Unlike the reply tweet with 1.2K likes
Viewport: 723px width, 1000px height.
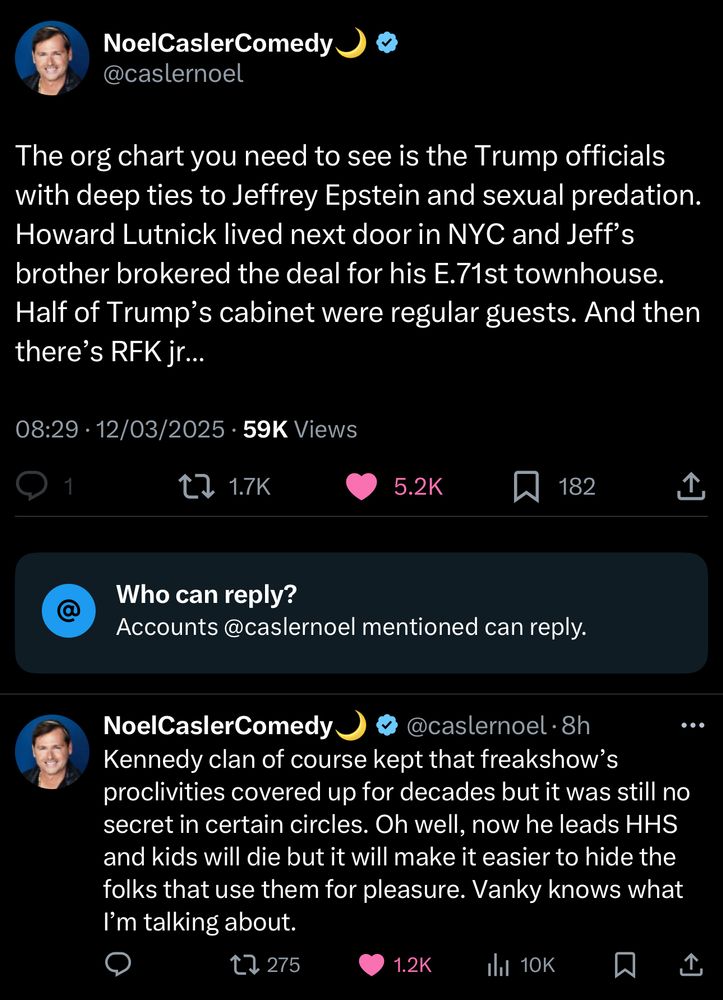click(x=371, y=964)
